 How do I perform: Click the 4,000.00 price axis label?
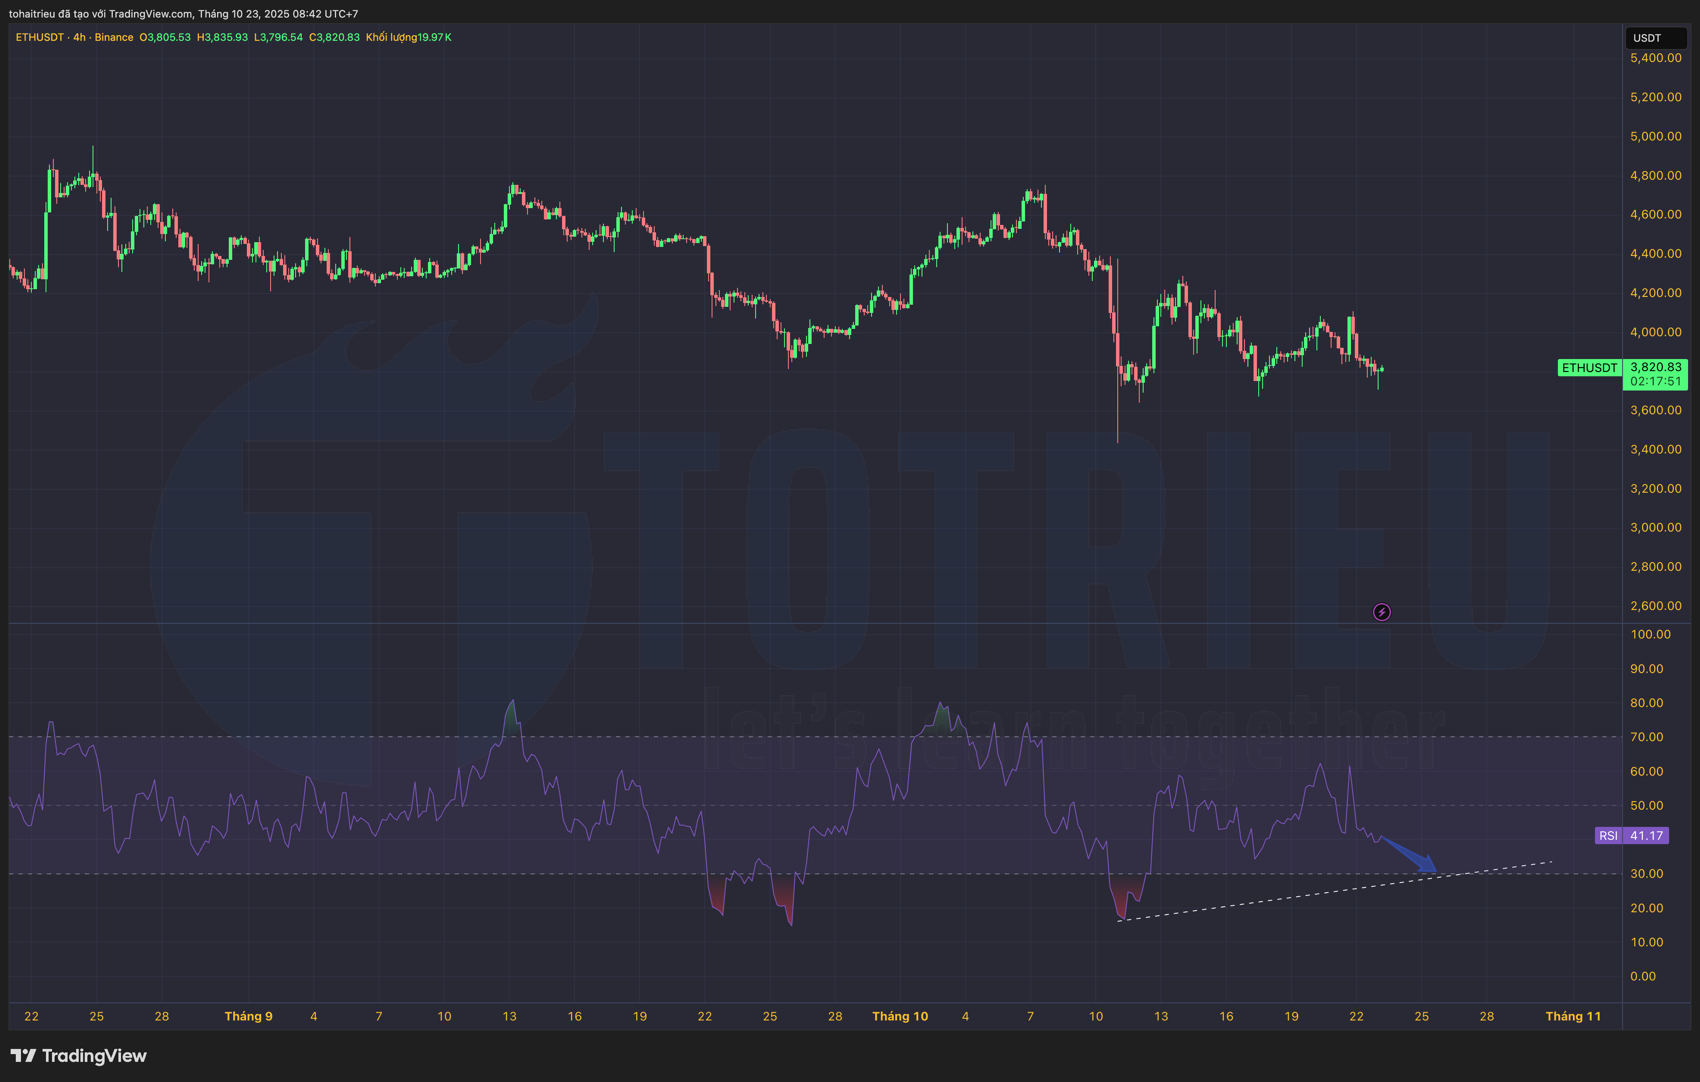[x=1655, y=332]
